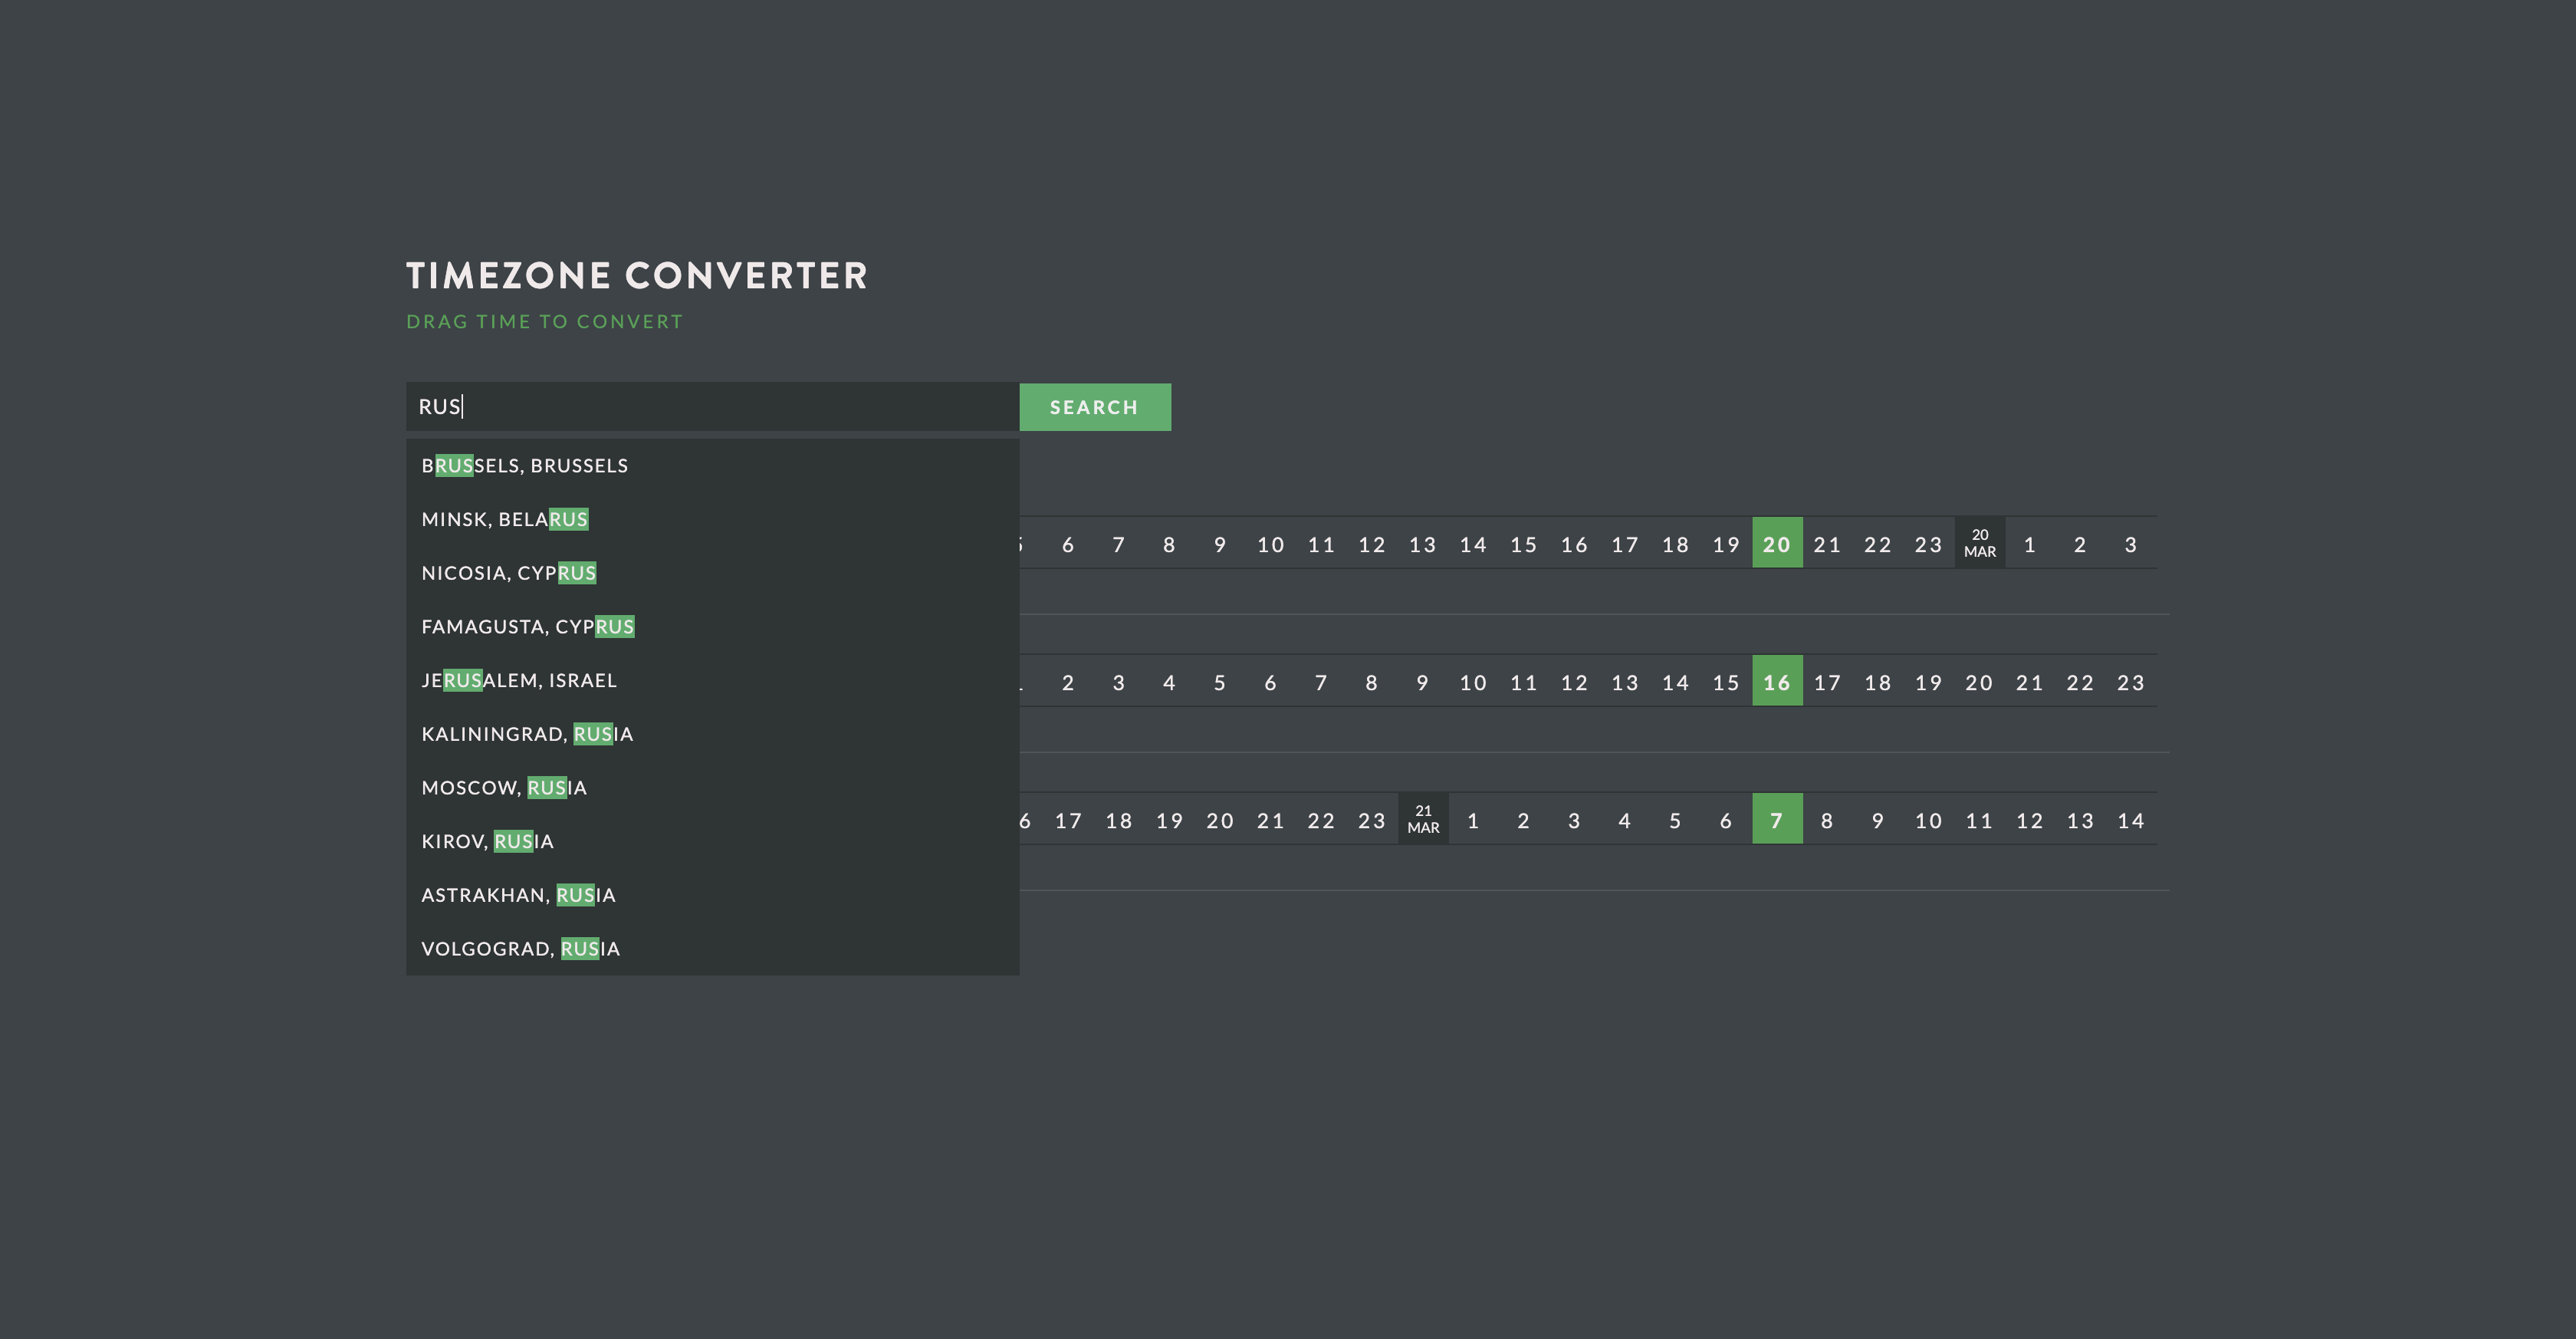Select VOLGOGRAD, RUSIA at list bottom
2576x1339 pixels.
coord(519,948)
